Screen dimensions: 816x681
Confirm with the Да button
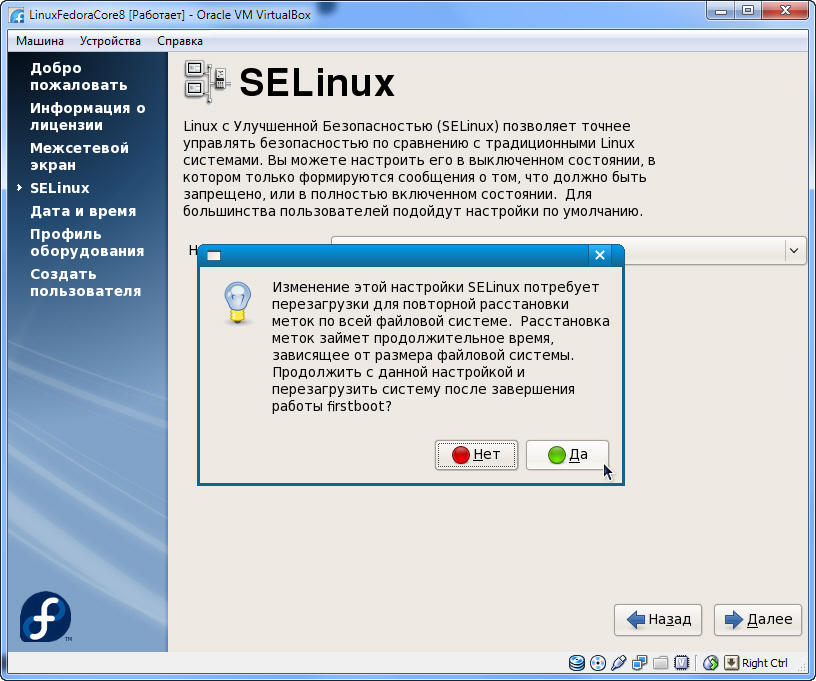(567, 455)
